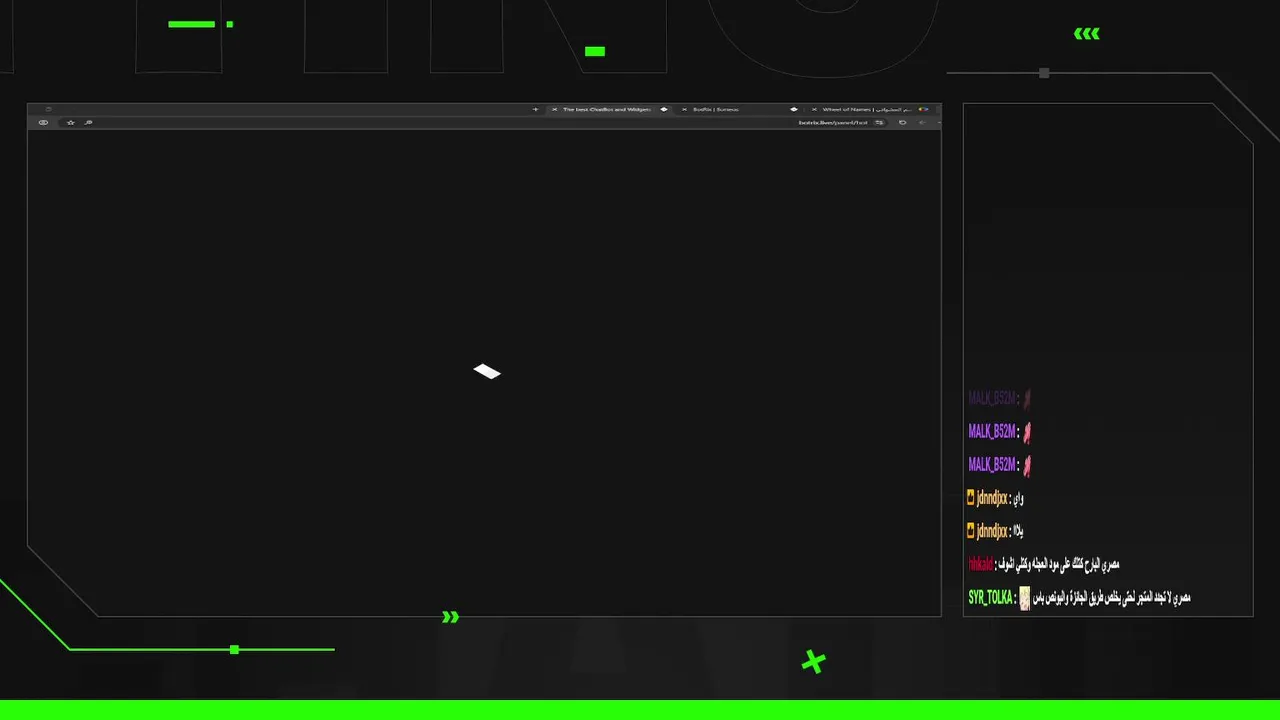
Task: Click SYR_TOLKA's Arabic message text
Action: [x=1111, y=598]
